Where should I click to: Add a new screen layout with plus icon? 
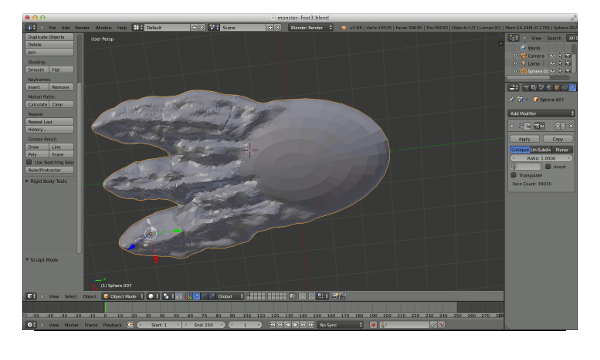tap(194, 28)
